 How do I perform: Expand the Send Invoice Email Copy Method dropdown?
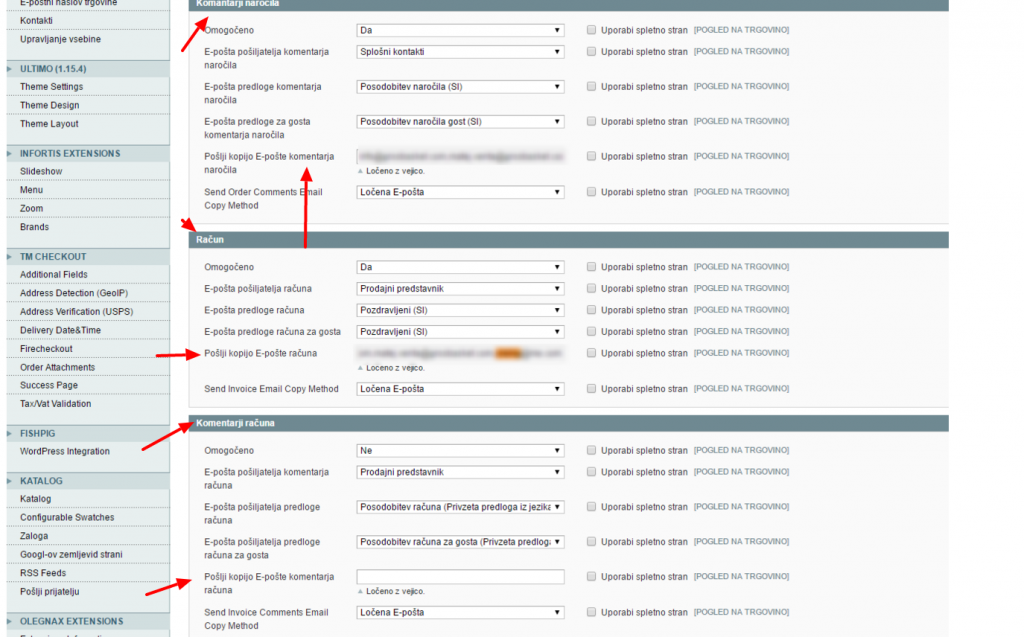tap(460, 389)
